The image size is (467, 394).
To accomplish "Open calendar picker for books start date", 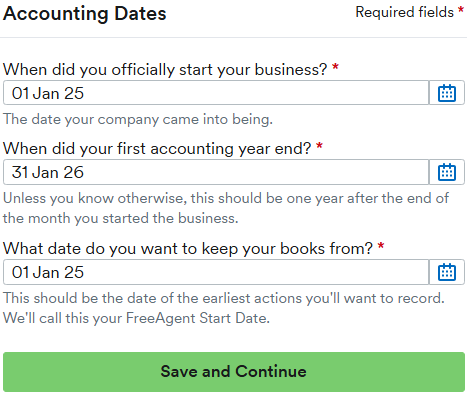I will click(447, 272).
